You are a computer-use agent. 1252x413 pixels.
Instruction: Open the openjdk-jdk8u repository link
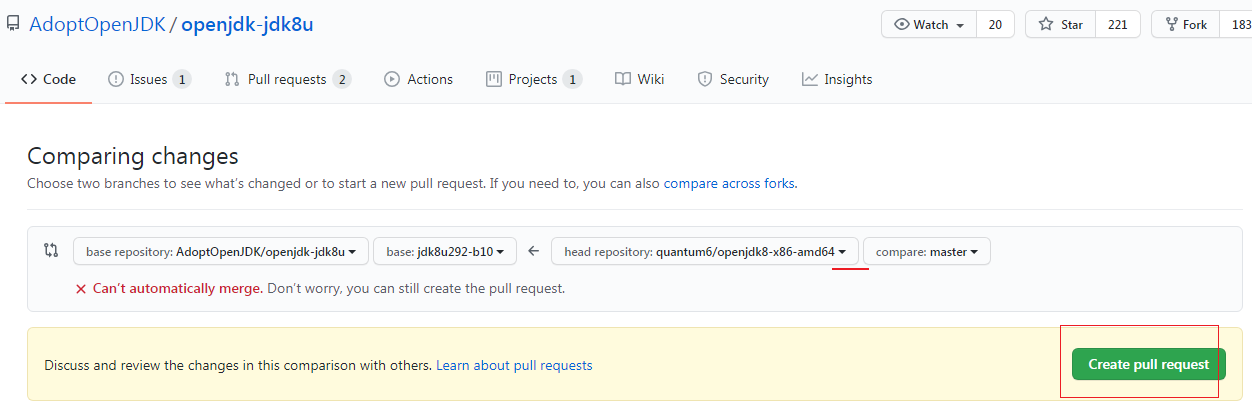pyautogui.click(x=247, y=24)
